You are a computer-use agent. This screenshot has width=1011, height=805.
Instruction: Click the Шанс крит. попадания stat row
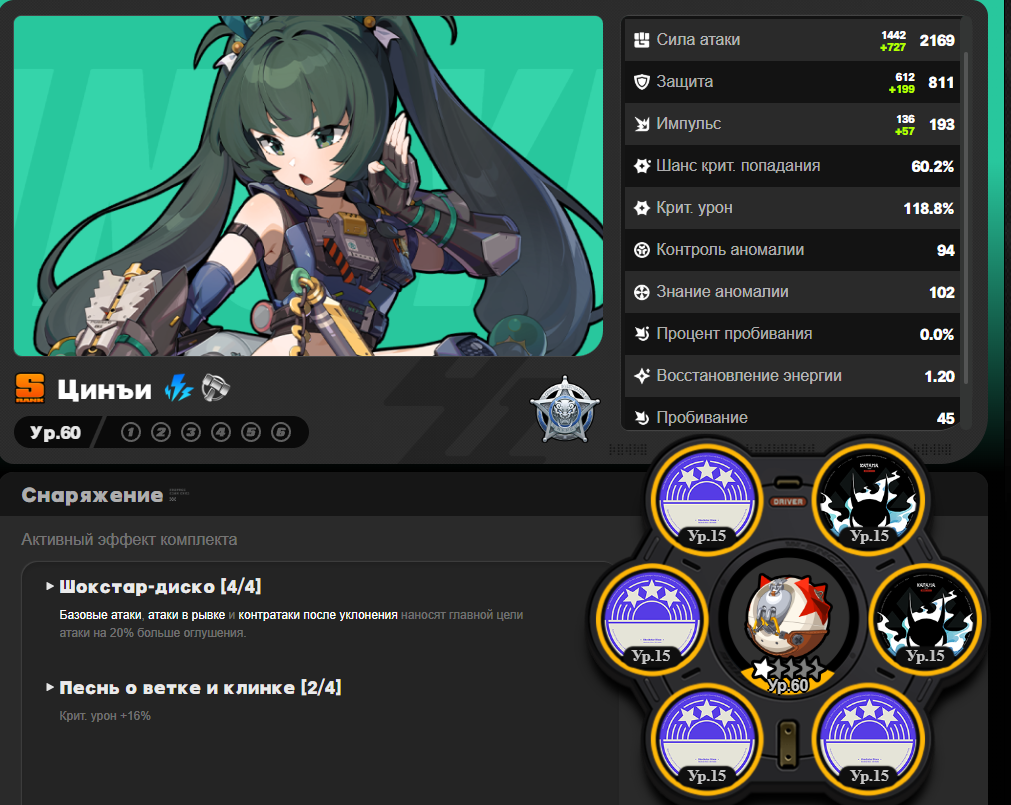(x=792, y=166)
